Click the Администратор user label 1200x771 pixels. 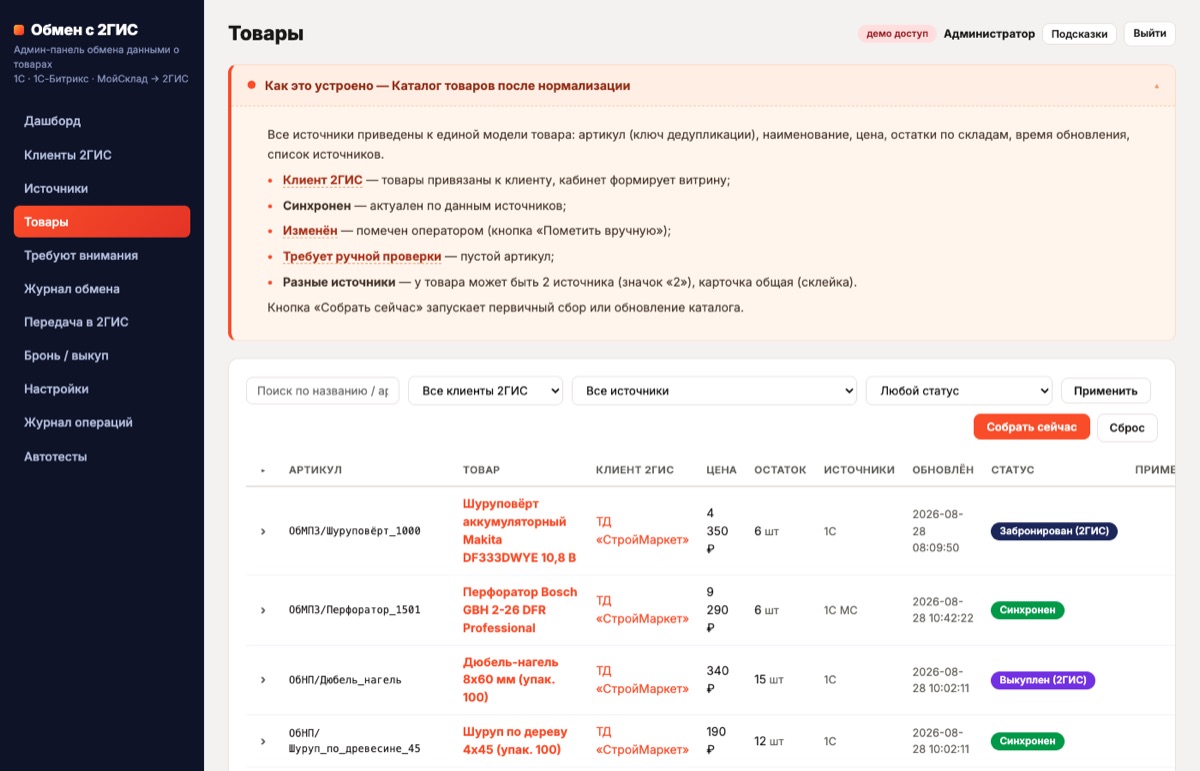click(989, 34)
